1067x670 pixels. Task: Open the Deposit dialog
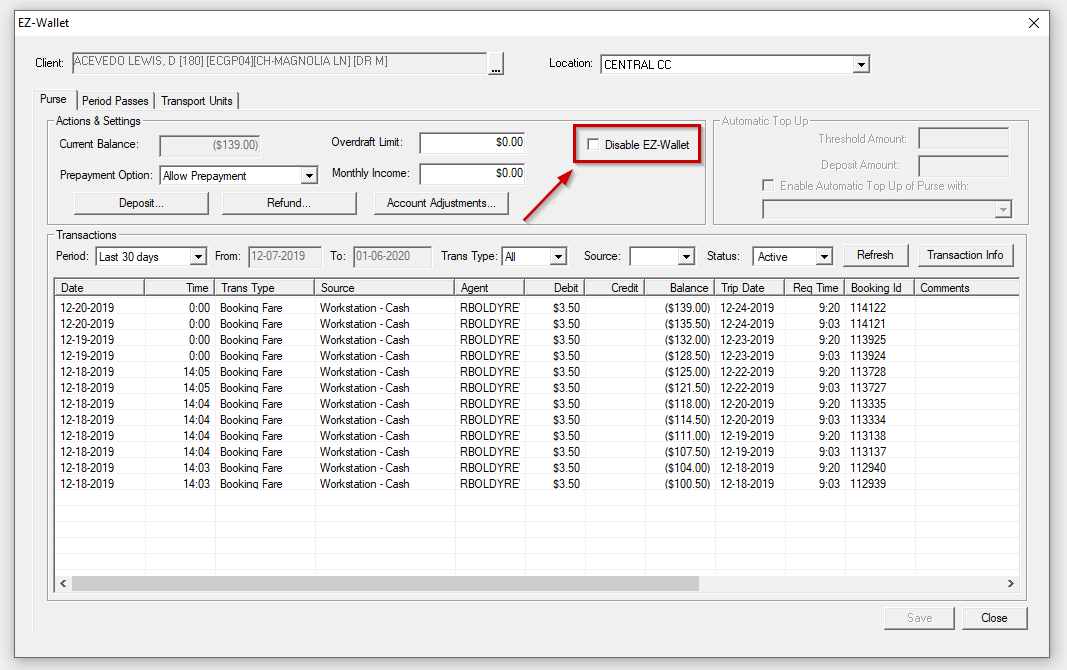tap(140, 203)
